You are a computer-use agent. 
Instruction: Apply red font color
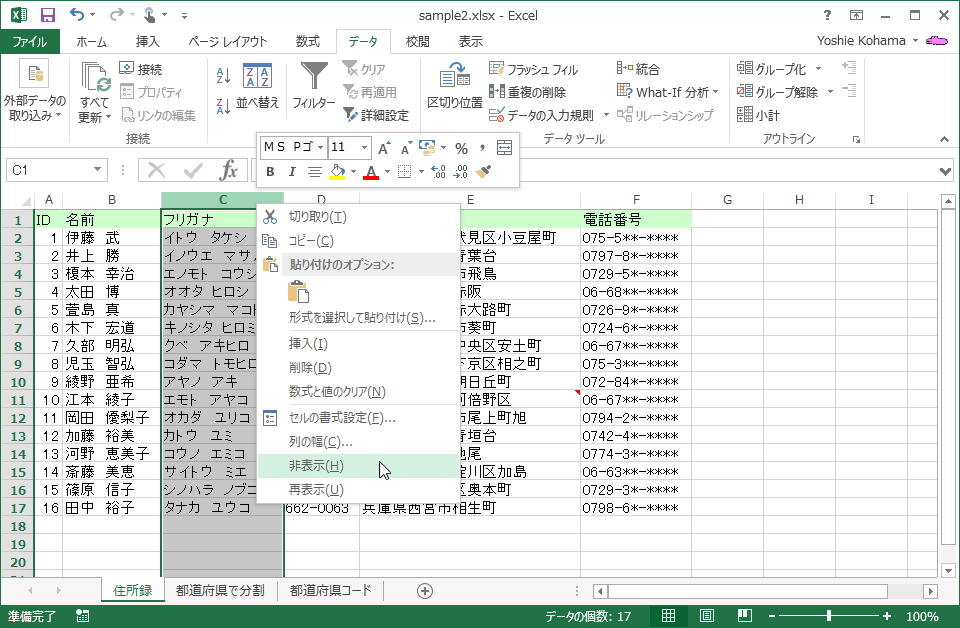coord(371,172)
